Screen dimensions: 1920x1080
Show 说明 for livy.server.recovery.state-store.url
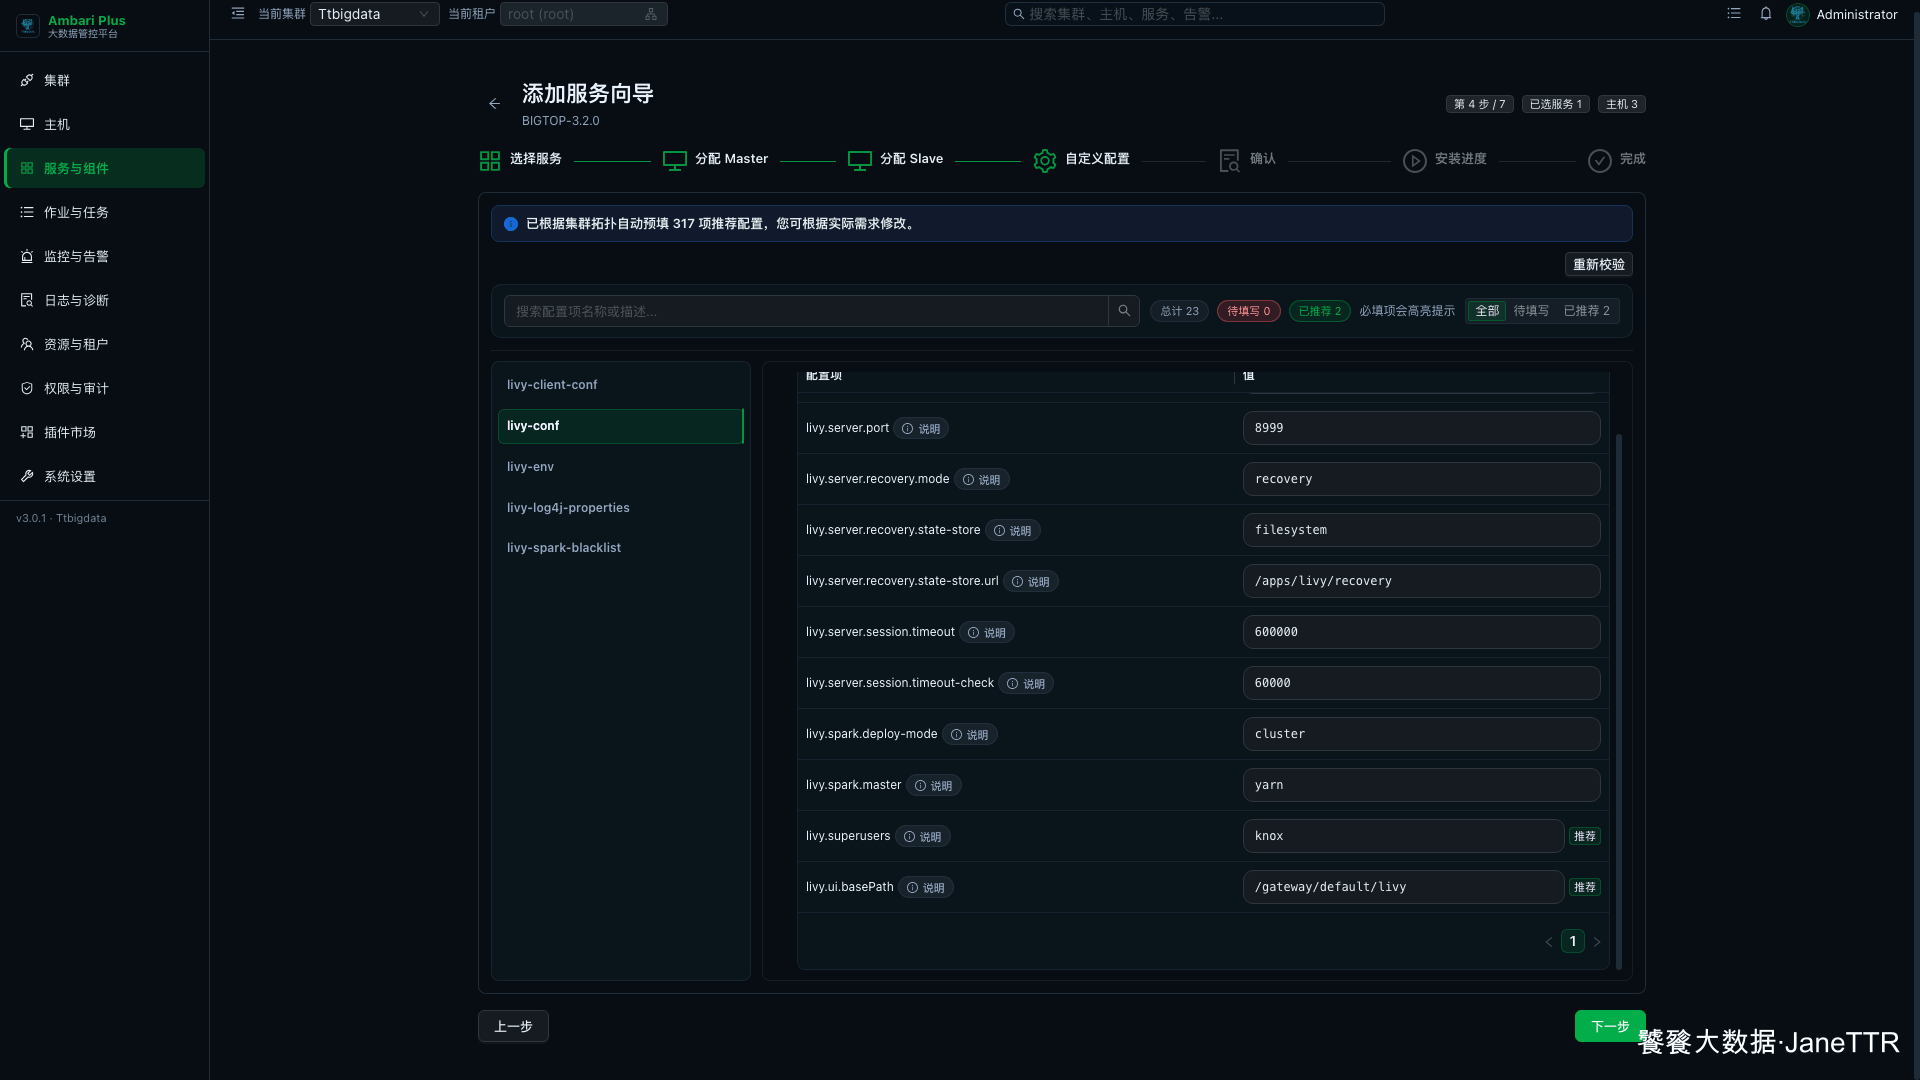tap(1031, 582)
